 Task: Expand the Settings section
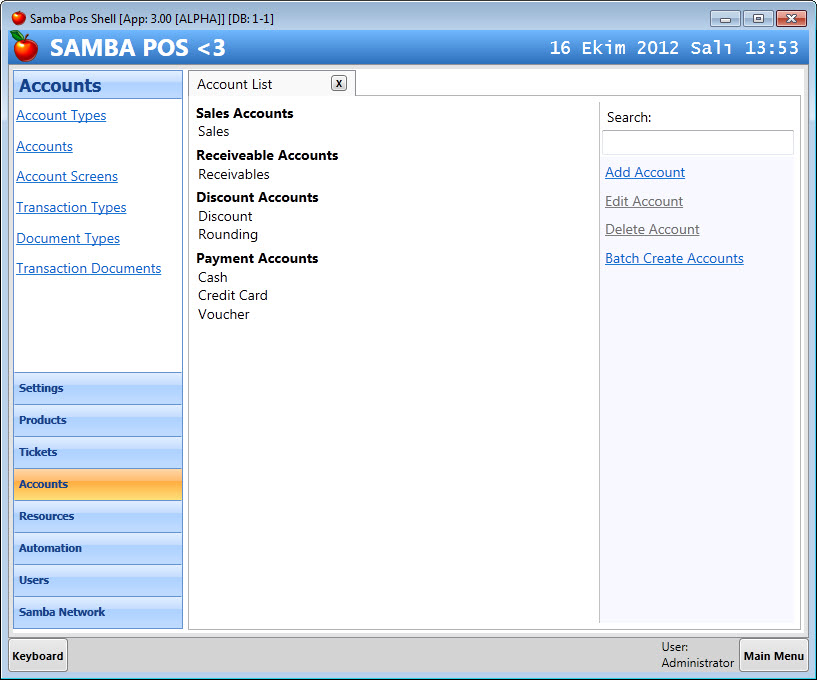(98, 388)
